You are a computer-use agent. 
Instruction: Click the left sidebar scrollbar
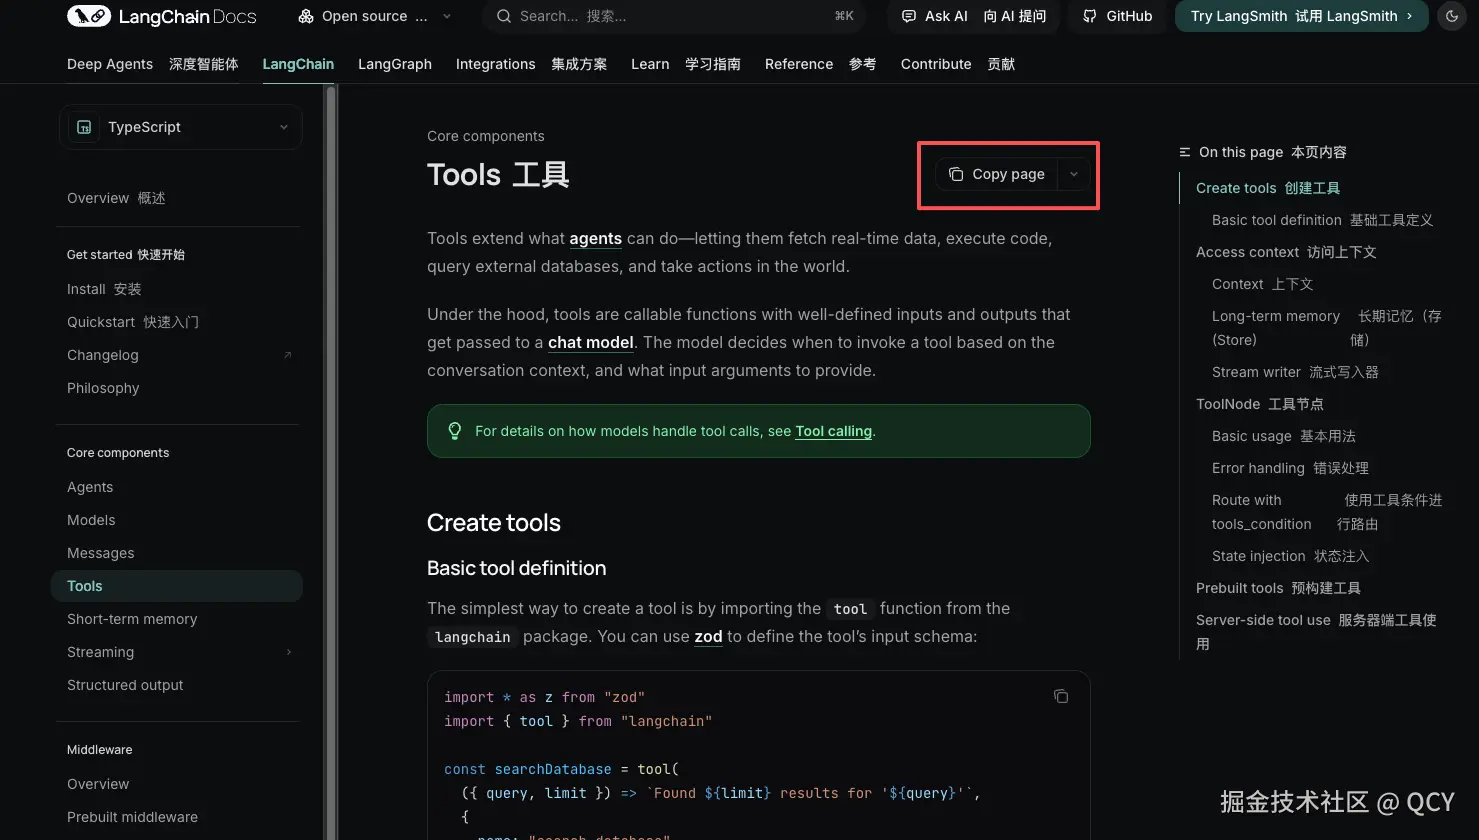click(x=331, y=460)
